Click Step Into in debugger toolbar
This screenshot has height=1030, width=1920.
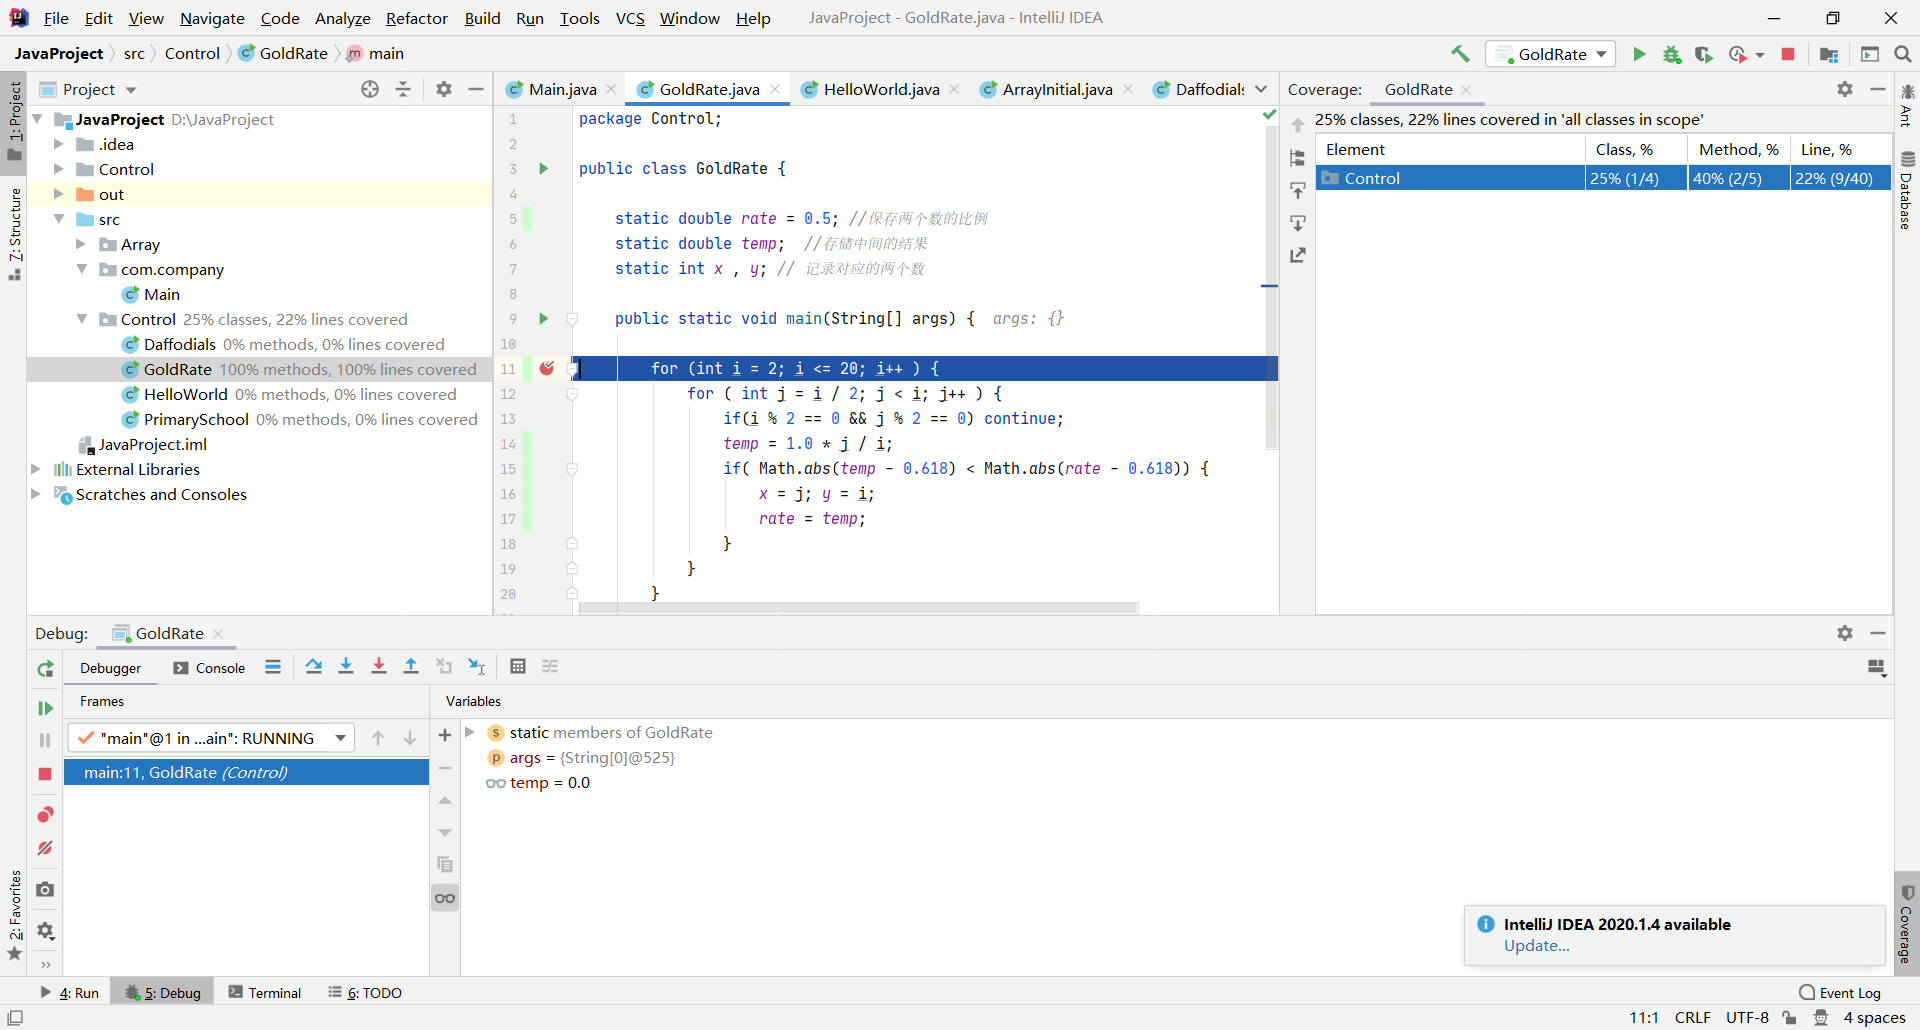pyautogui.click(x=346, y=667)
